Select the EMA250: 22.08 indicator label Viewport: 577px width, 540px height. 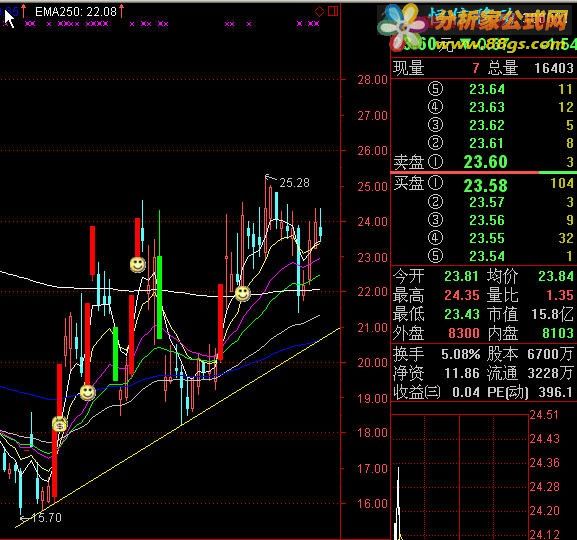click(76, 12)
